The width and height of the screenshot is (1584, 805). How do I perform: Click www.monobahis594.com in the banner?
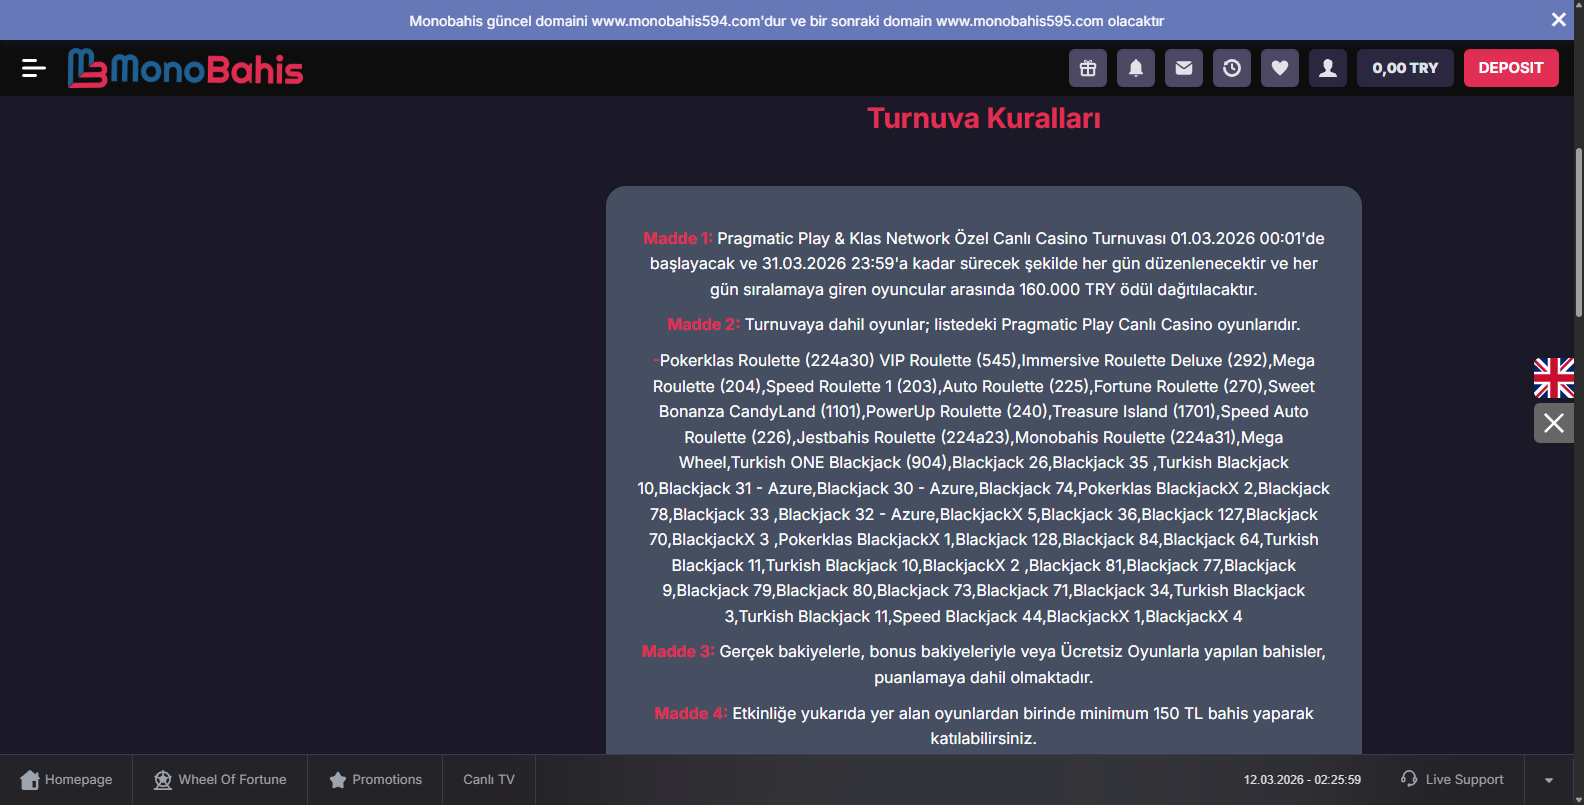[675, 21]
